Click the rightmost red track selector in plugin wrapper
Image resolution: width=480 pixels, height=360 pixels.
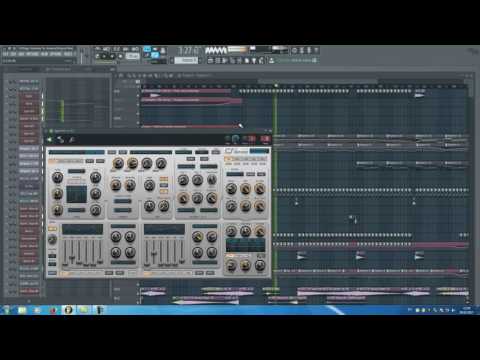coord(265,139)
